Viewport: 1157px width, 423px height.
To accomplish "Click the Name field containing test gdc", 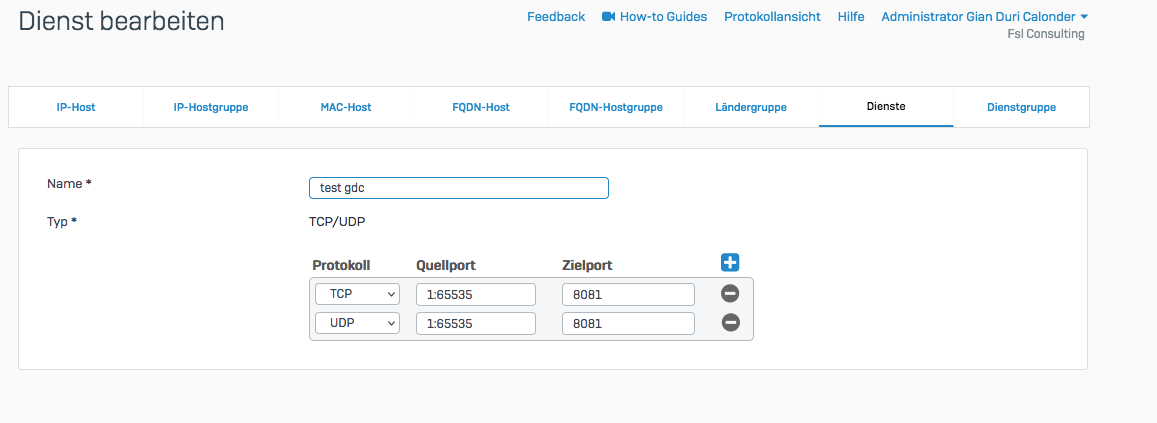I will [458, 188].
